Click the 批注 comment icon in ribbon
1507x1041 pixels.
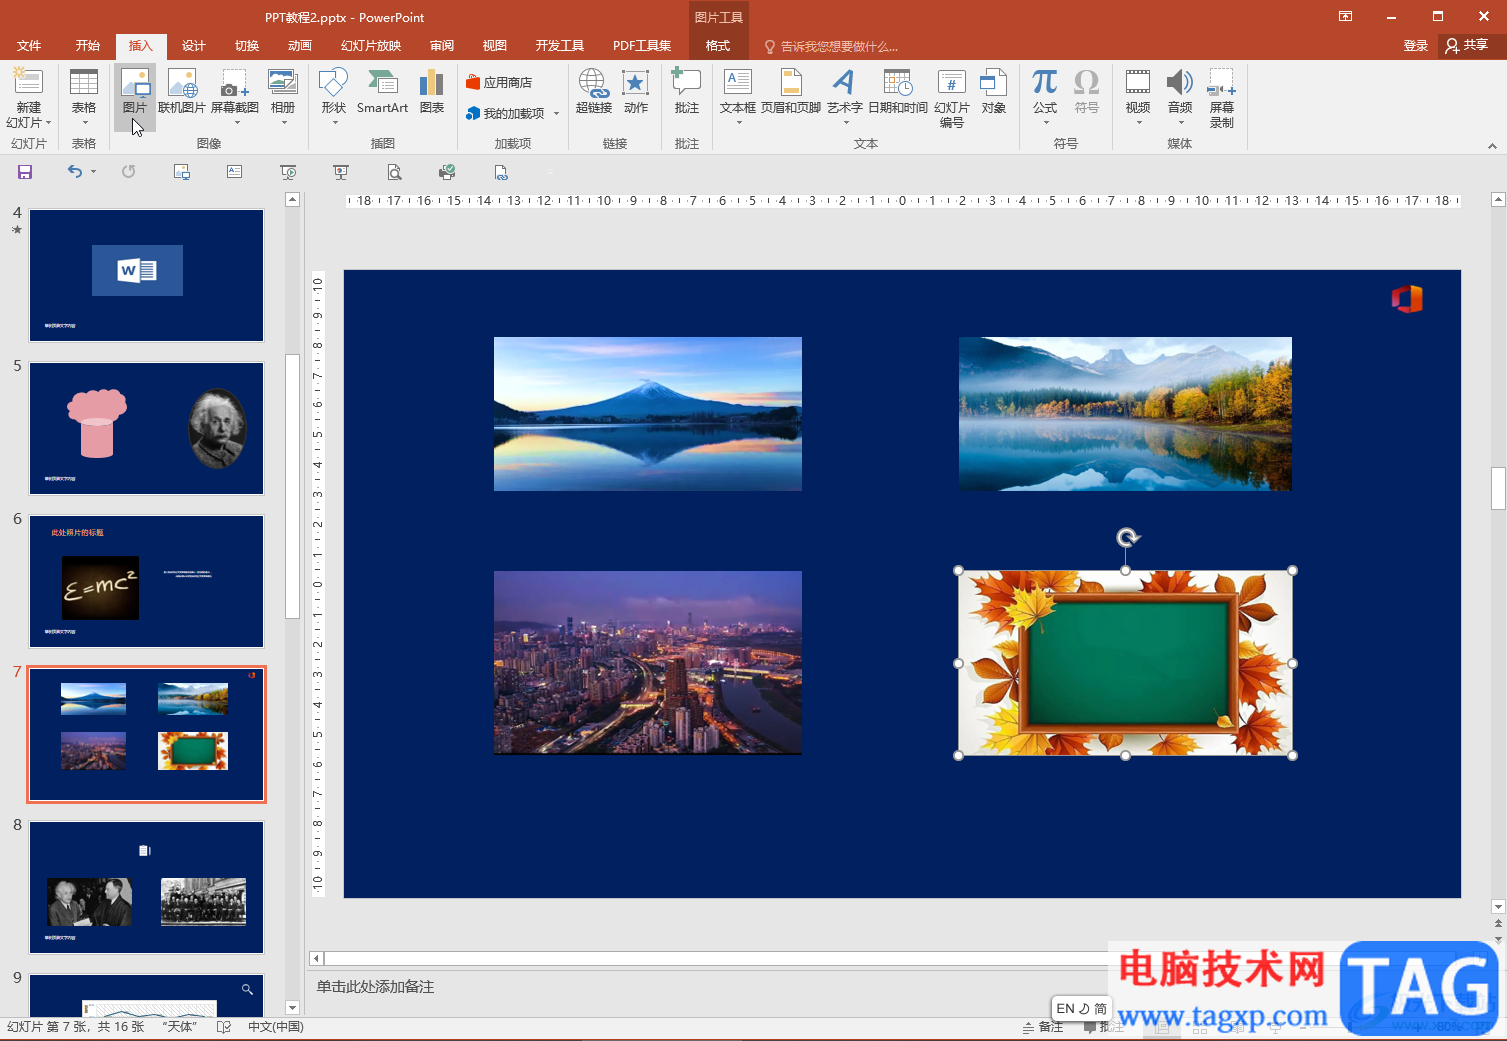point(686,91)
